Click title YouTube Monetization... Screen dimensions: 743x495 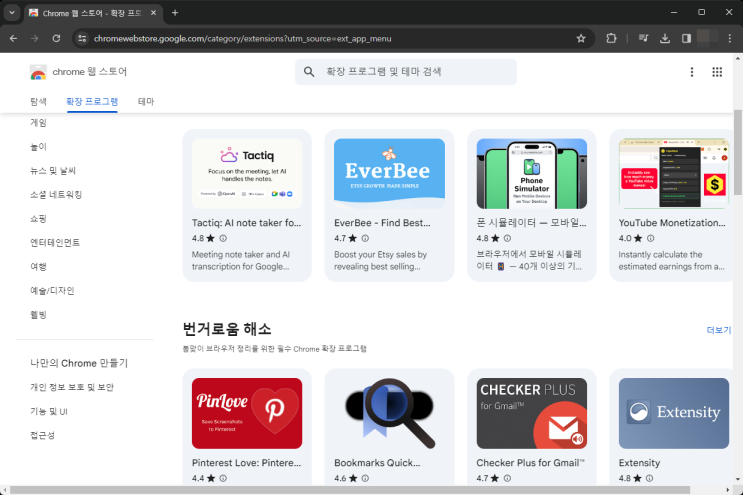point(672,223)
